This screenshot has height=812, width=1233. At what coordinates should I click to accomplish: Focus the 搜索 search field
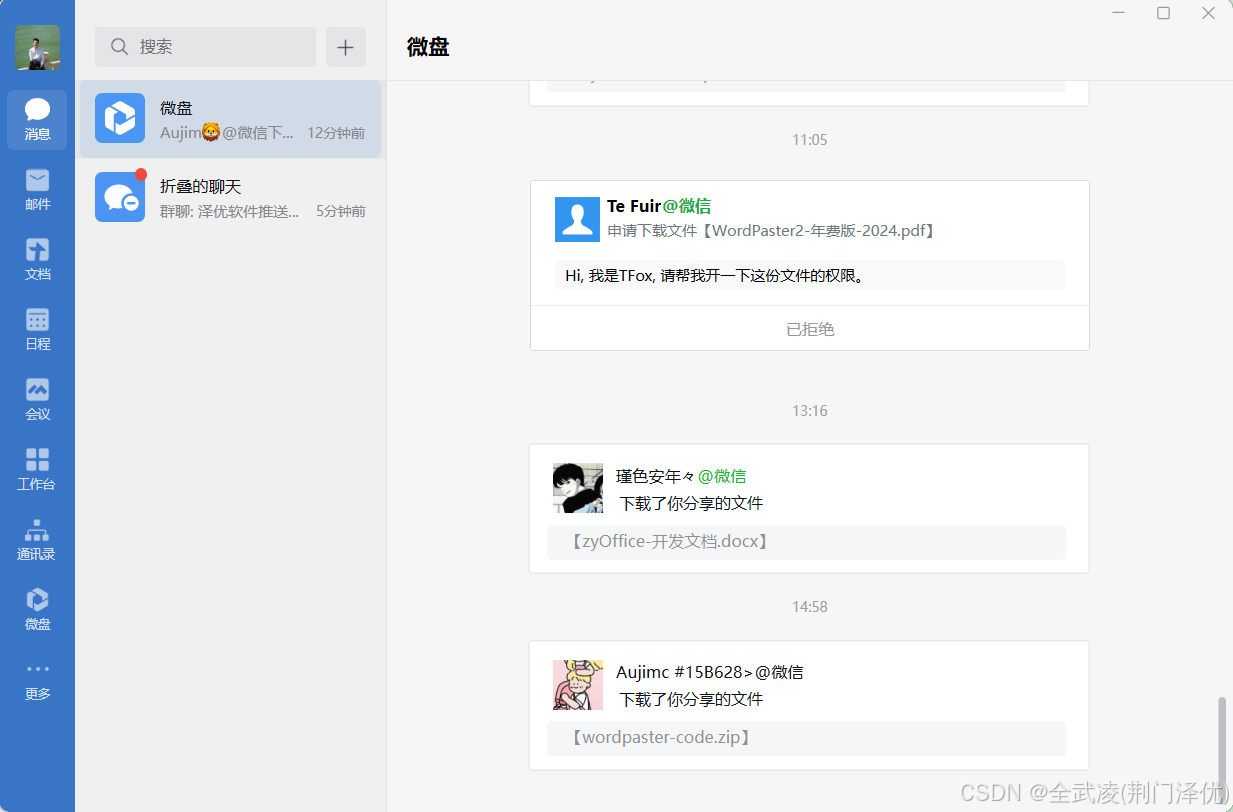205,47
